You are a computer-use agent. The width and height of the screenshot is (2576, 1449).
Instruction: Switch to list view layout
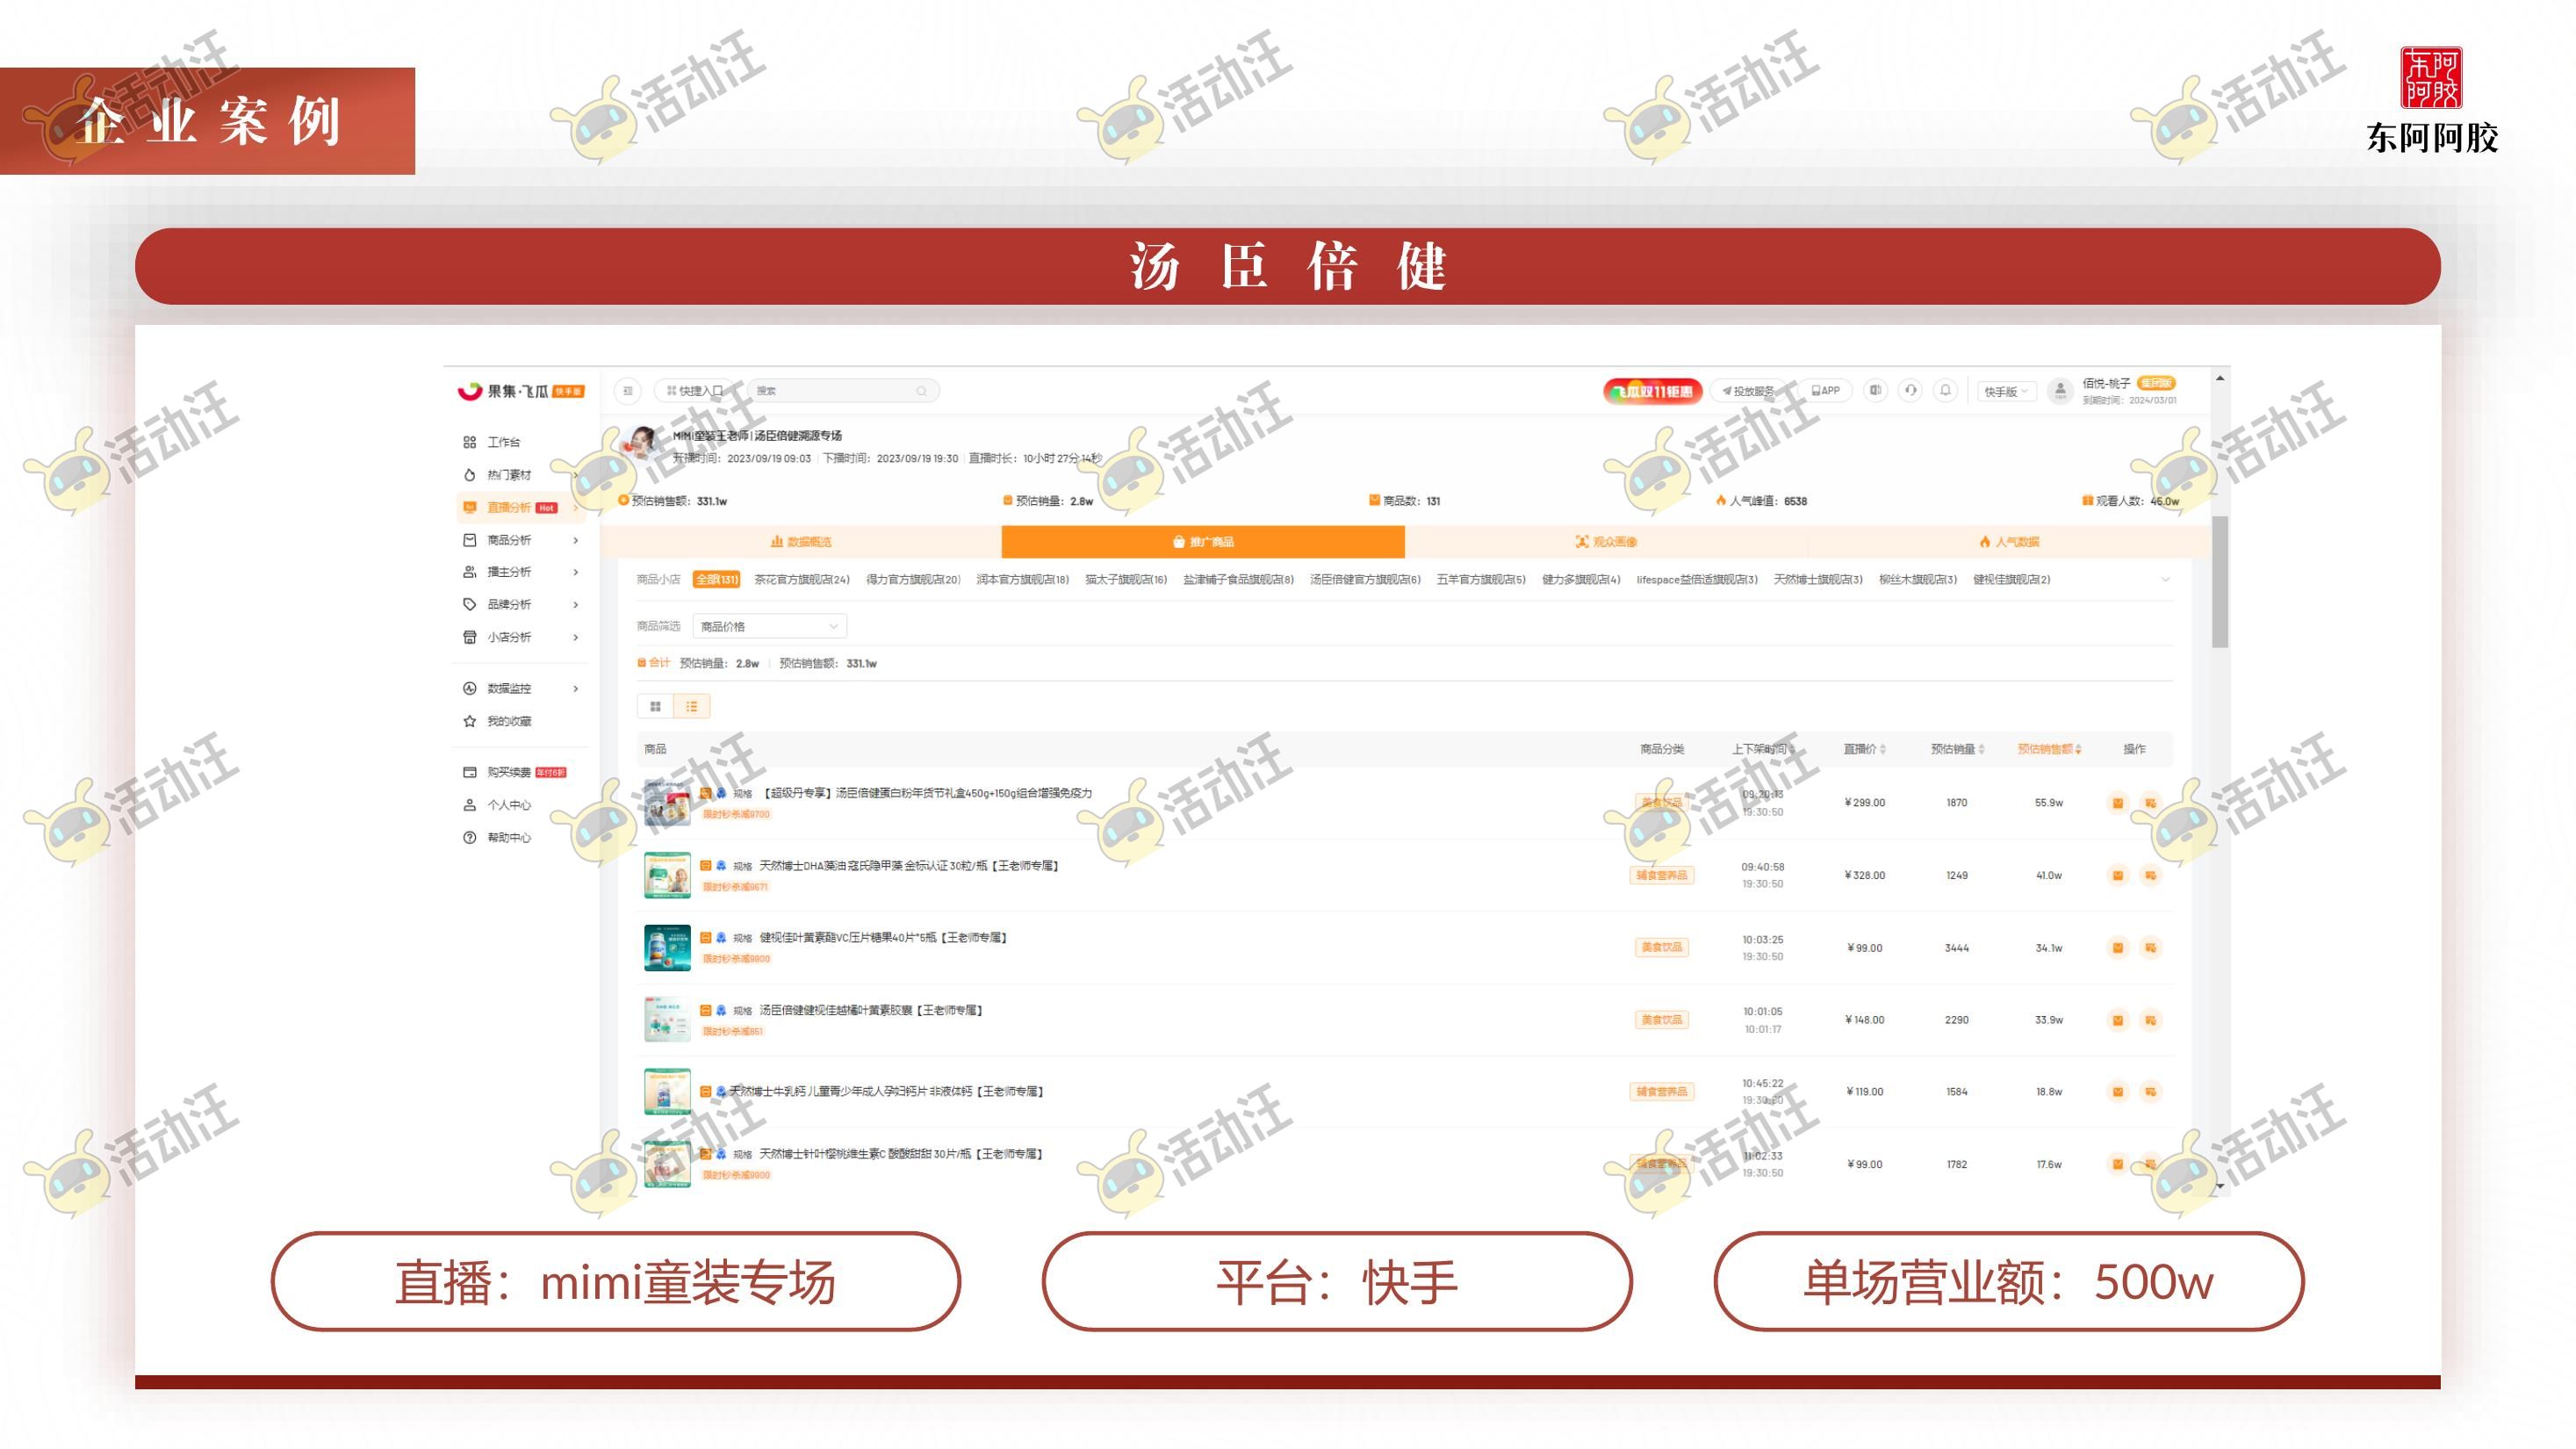coord(691,706)
